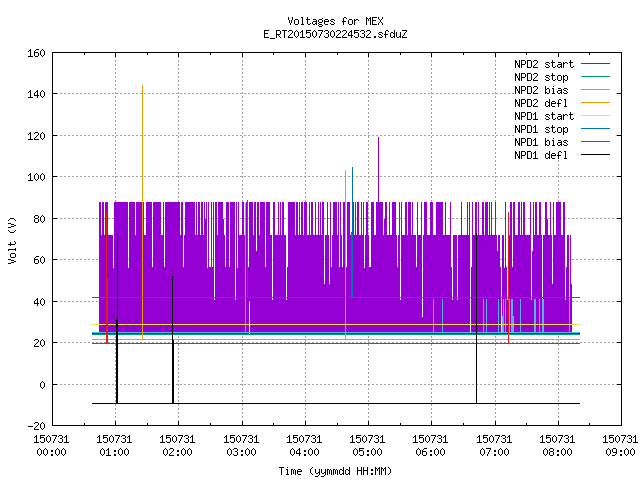640x480 pixels.
Task: Click the 150731 05:00 time tick label
Action: 367,446
